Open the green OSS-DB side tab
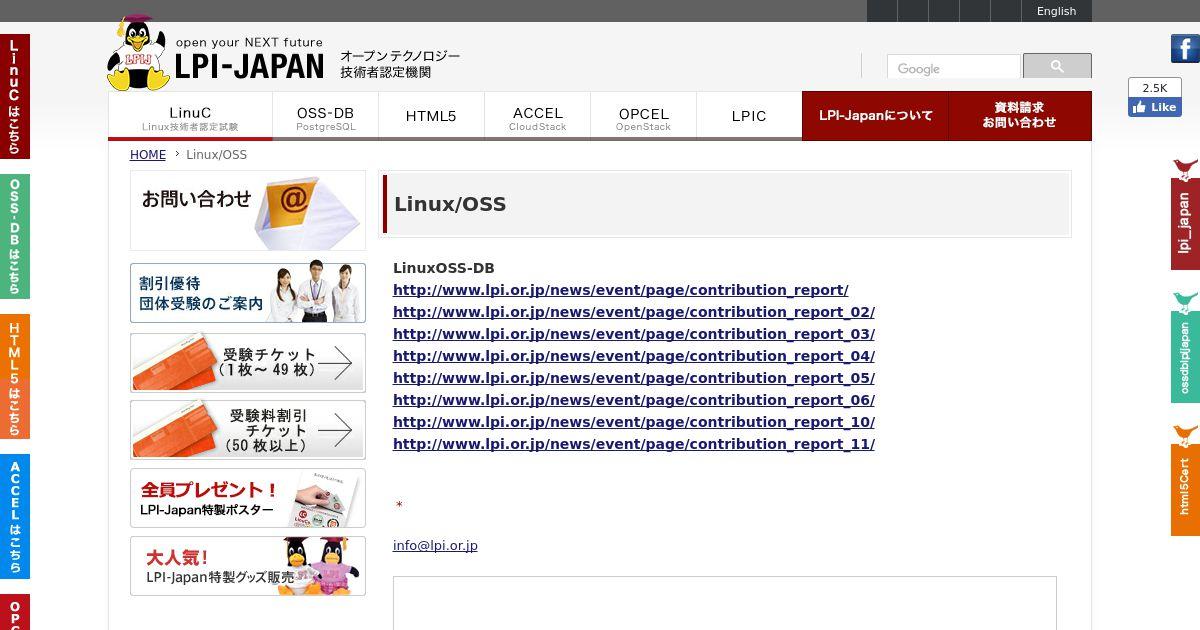The height and width of the screenshot is (630, 1200). tap(14, 236)
